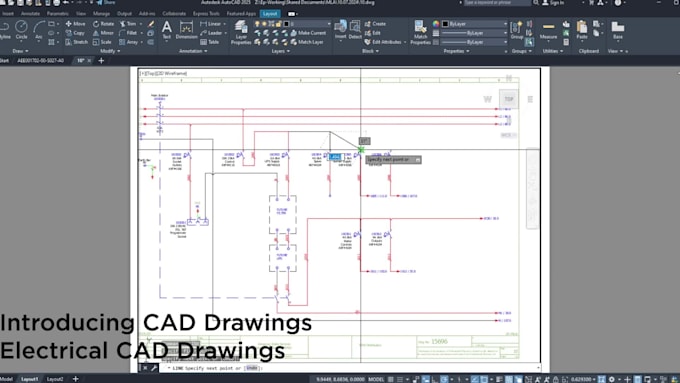Switch to Layout1 tab

(29, 379)
